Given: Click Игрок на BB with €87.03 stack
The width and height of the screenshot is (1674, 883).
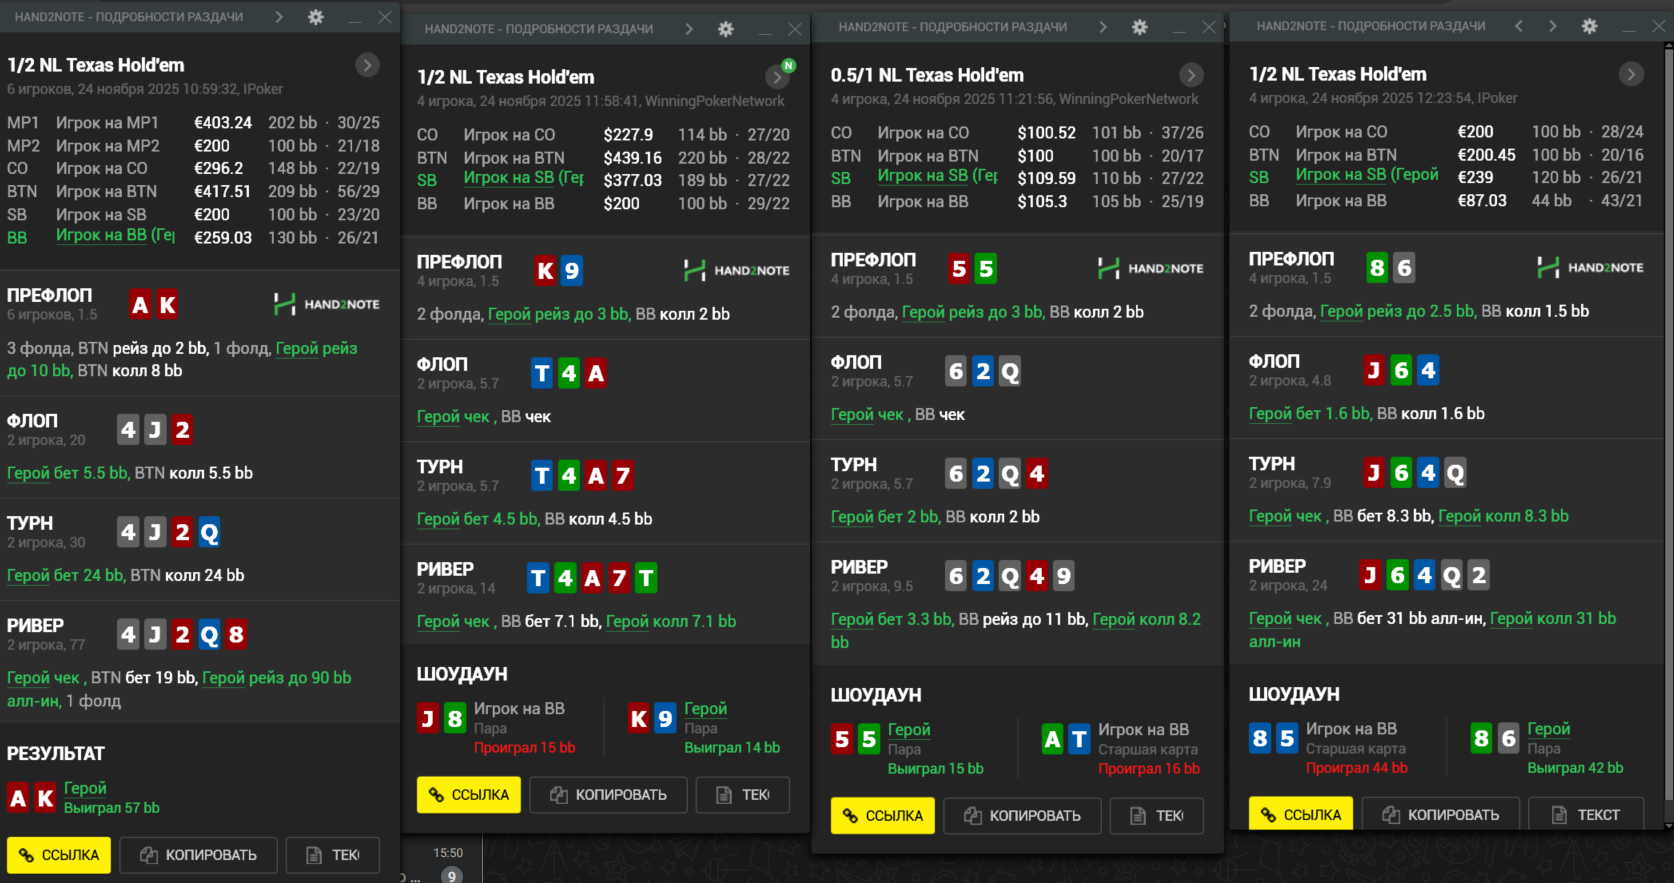Looking at the screenshot, I should (x=1341, y=201).
